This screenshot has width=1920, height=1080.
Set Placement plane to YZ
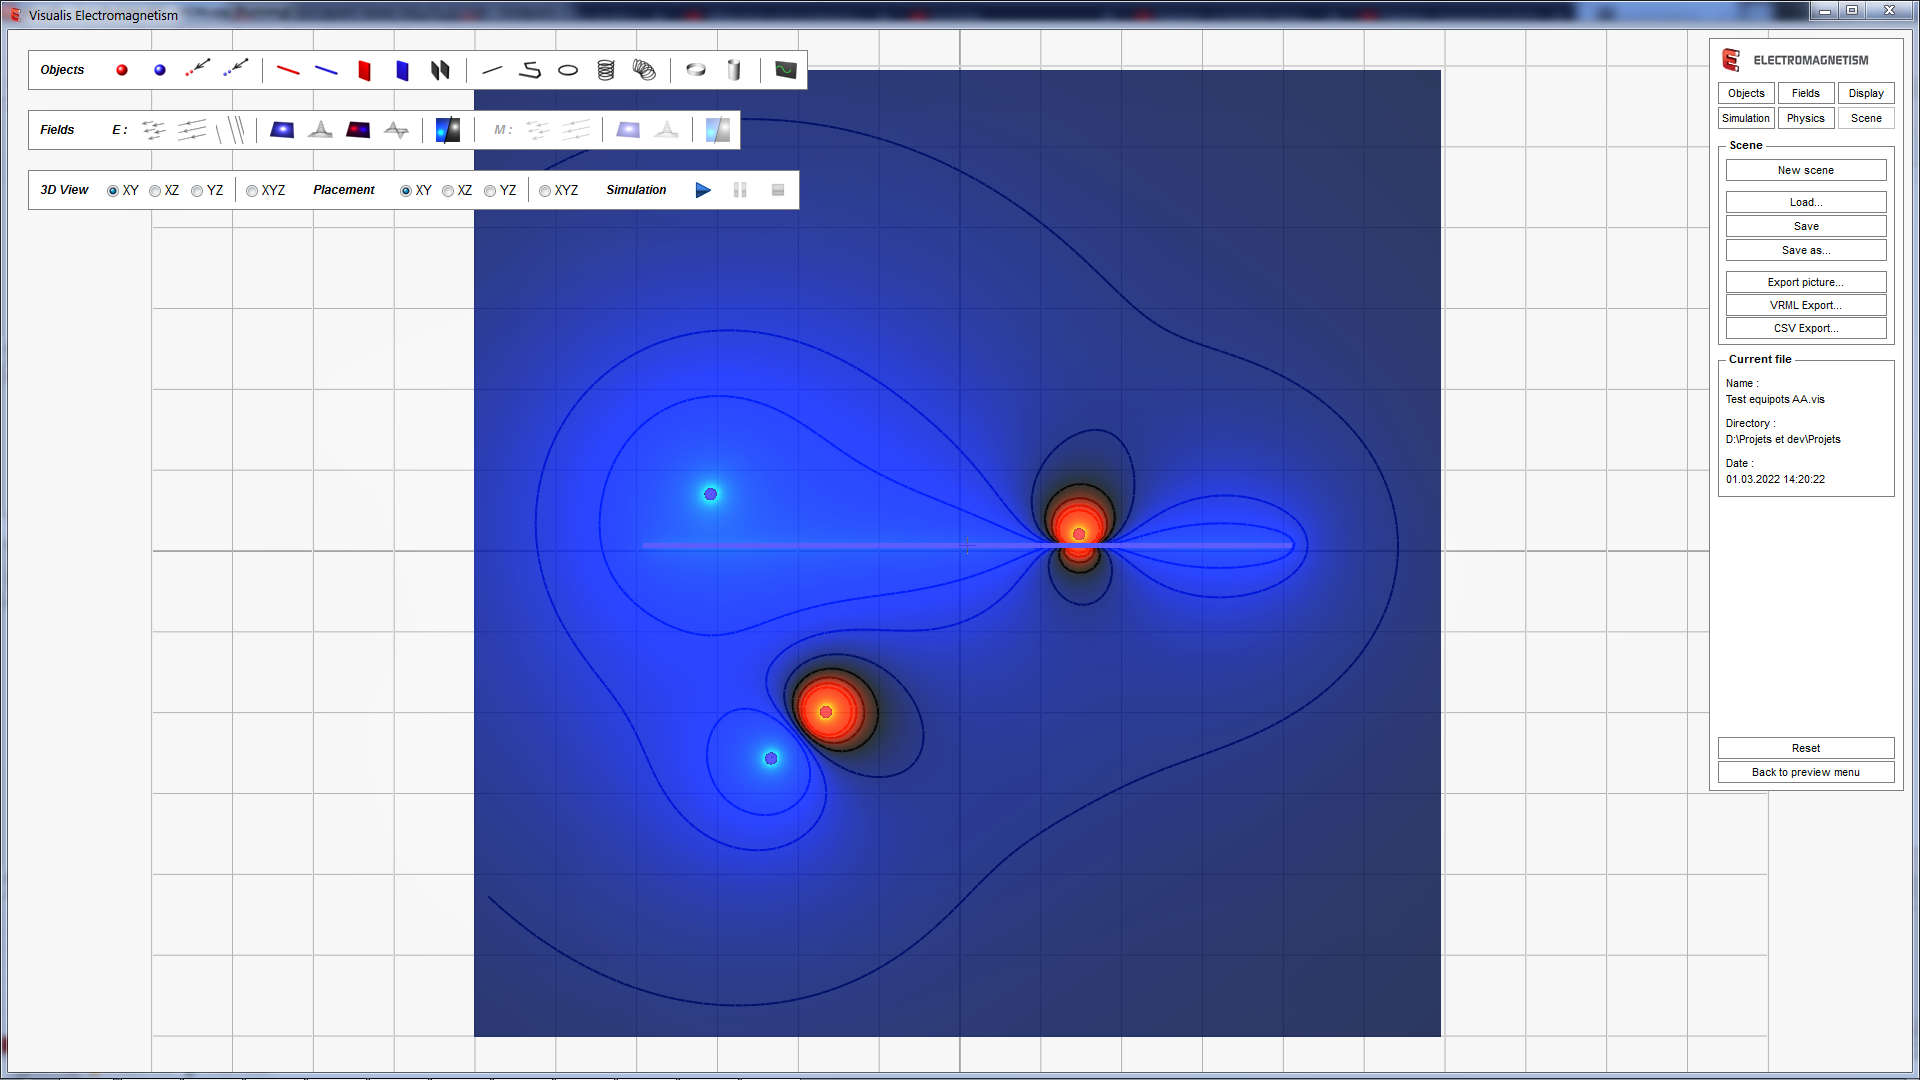490,191
